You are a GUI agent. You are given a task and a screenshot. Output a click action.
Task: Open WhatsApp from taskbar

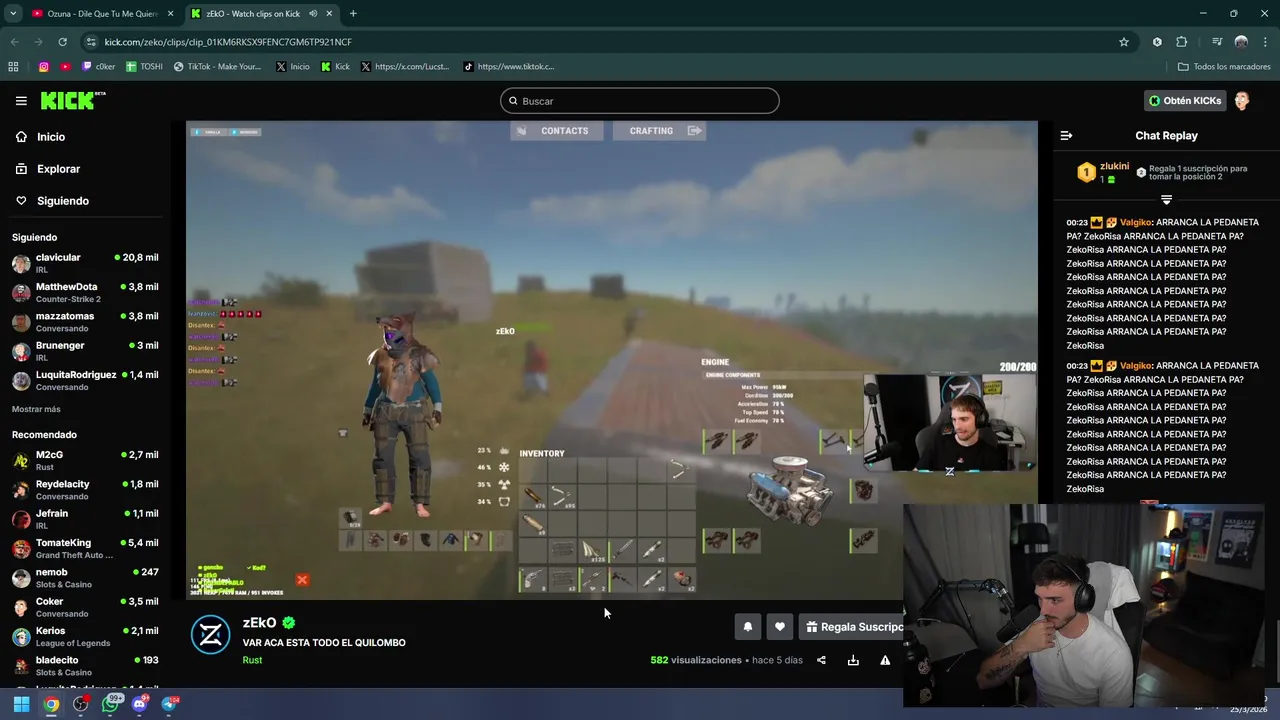point(110,704)
